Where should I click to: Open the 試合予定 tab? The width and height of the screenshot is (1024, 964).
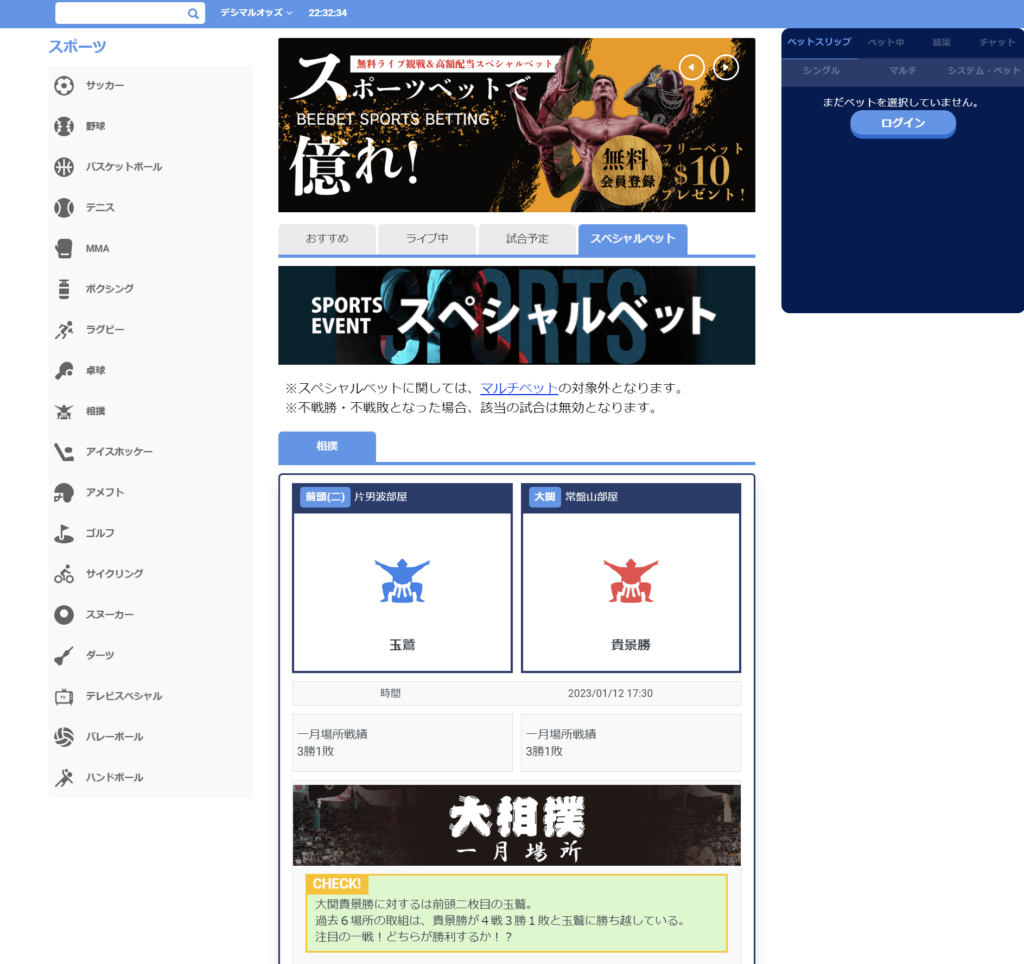click(527, 239)
